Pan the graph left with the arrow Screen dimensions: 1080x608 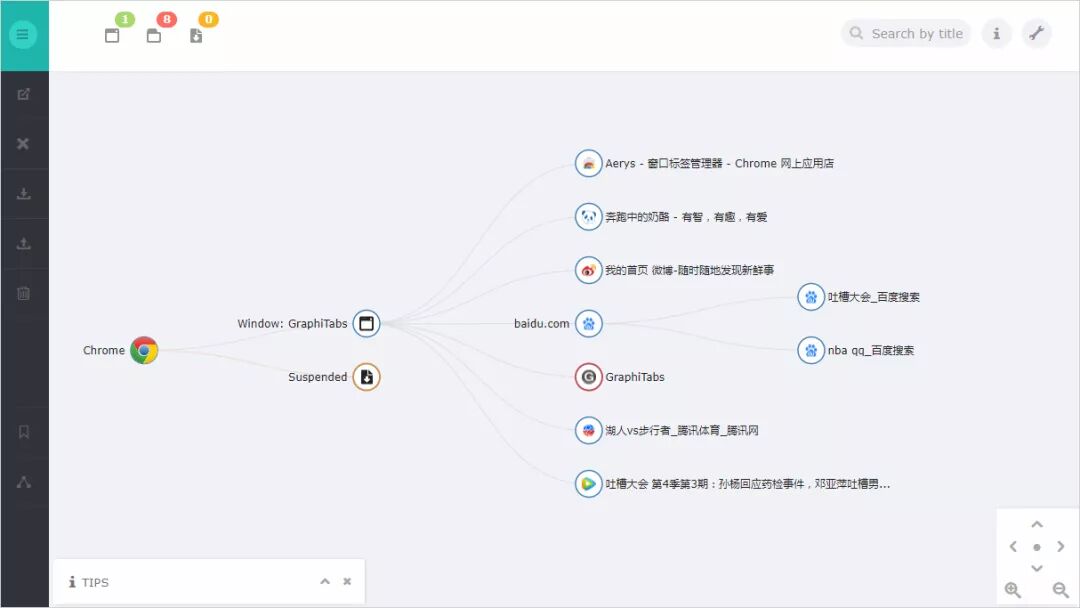click(x=1013, y=547)
